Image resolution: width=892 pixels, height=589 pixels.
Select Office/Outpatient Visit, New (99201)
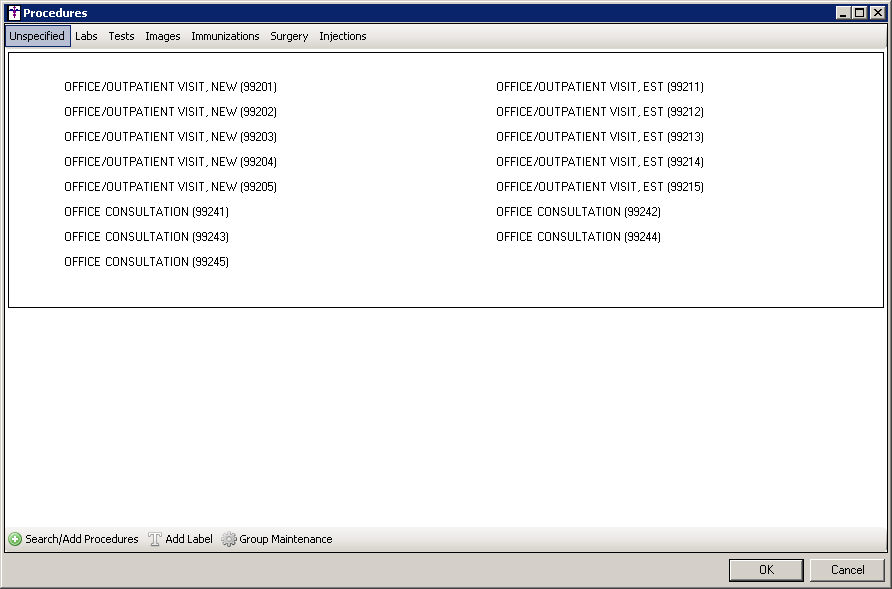coord(170,87)
